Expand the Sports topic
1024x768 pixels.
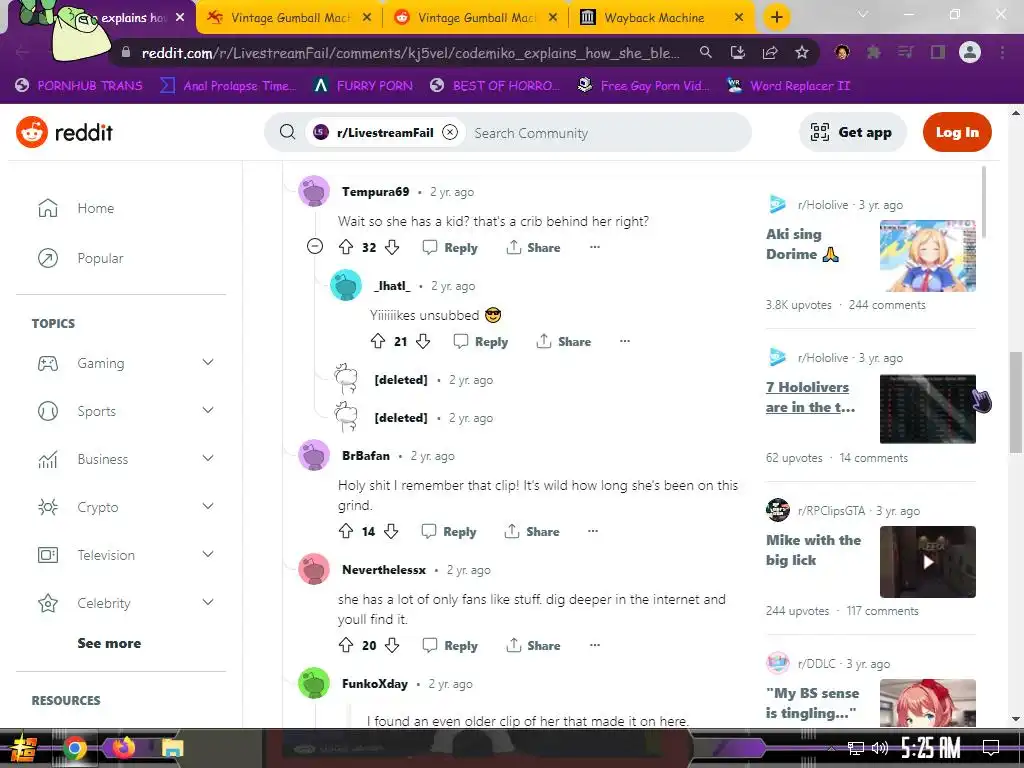point(208,410)
